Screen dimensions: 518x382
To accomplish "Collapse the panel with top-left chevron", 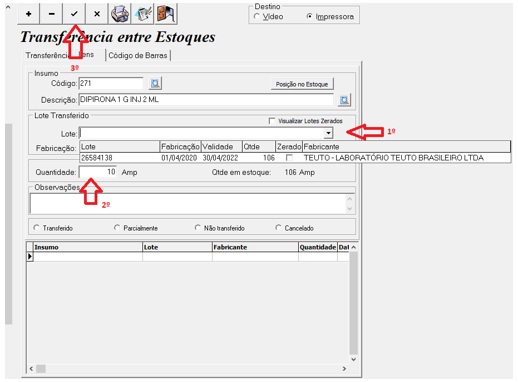I will click(x=8, y=6).
